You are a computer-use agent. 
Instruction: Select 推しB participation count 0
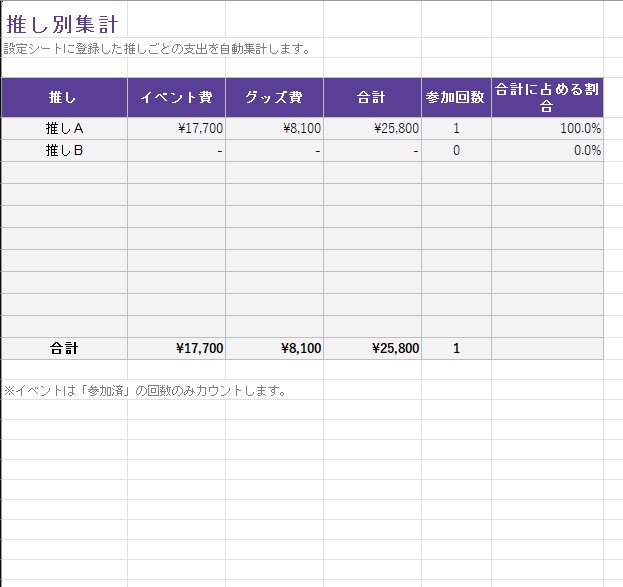457,151
